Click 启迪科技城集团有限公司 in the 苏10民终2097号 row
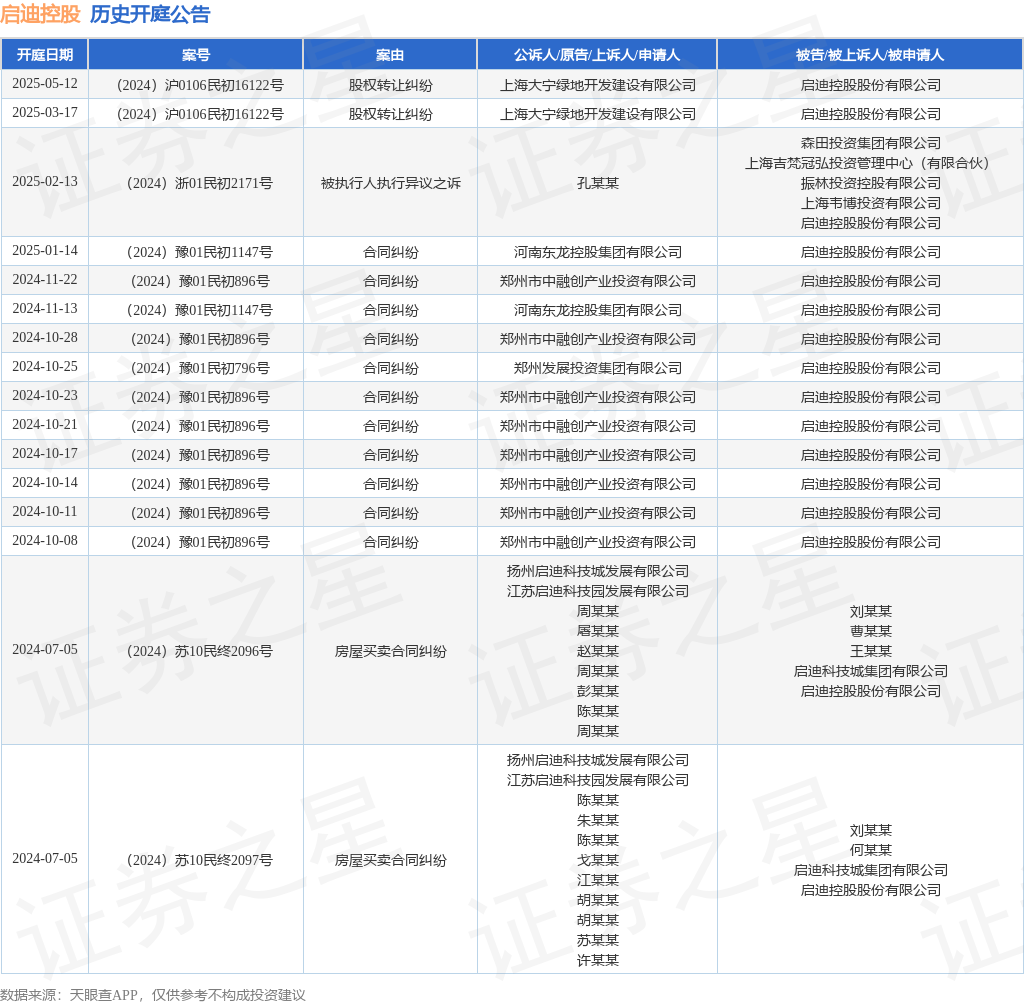This screenshot has width=1024, height=1004. coord(871,870)
